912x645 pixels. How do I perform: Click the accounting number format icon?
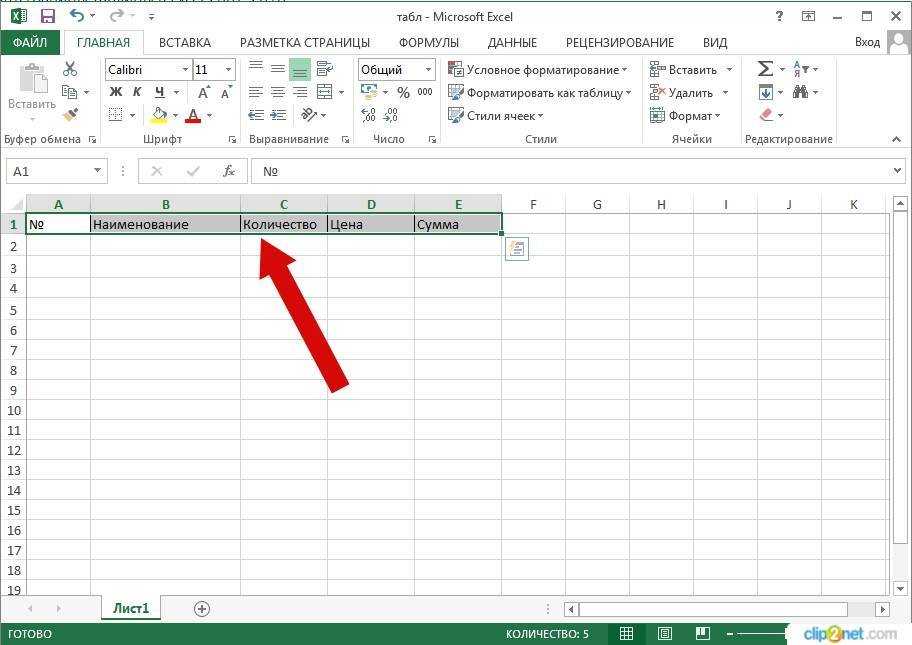[x=369, y=92]
